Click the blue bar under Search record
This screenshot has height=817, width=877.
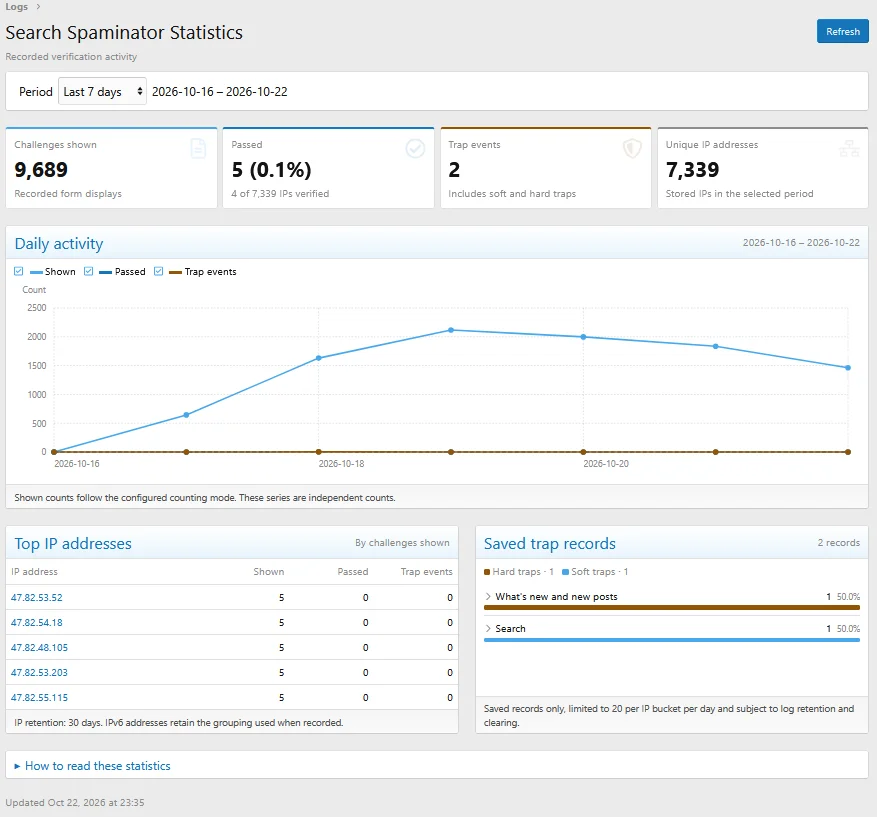tap(672, 640)
